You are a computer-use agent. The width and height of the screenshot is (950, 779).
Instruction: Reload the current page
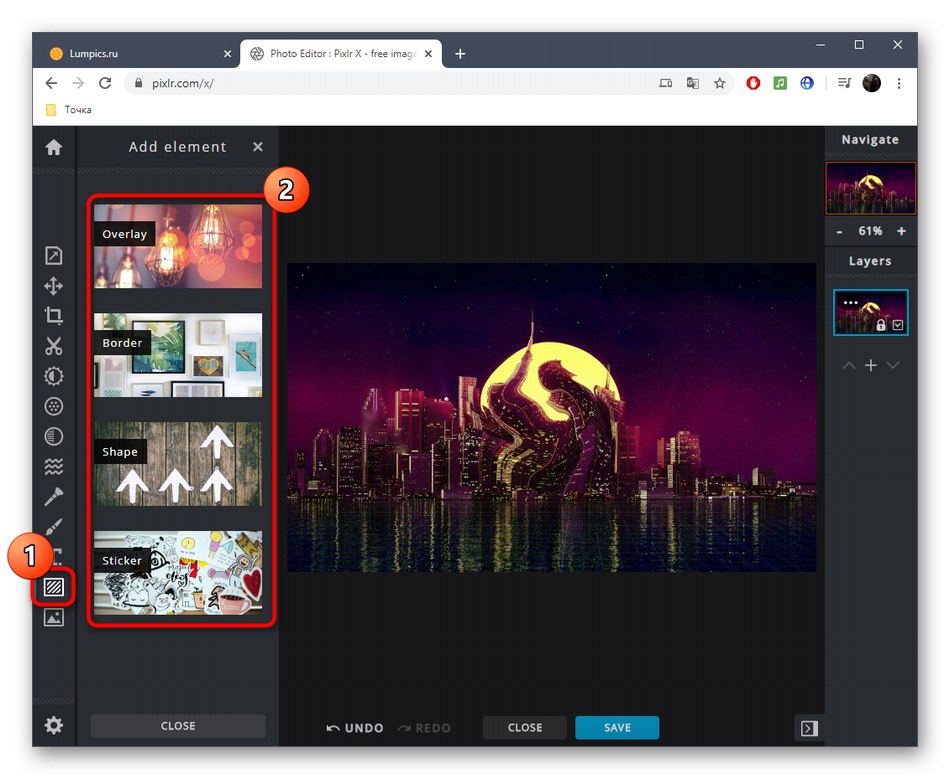coord(105,83)
